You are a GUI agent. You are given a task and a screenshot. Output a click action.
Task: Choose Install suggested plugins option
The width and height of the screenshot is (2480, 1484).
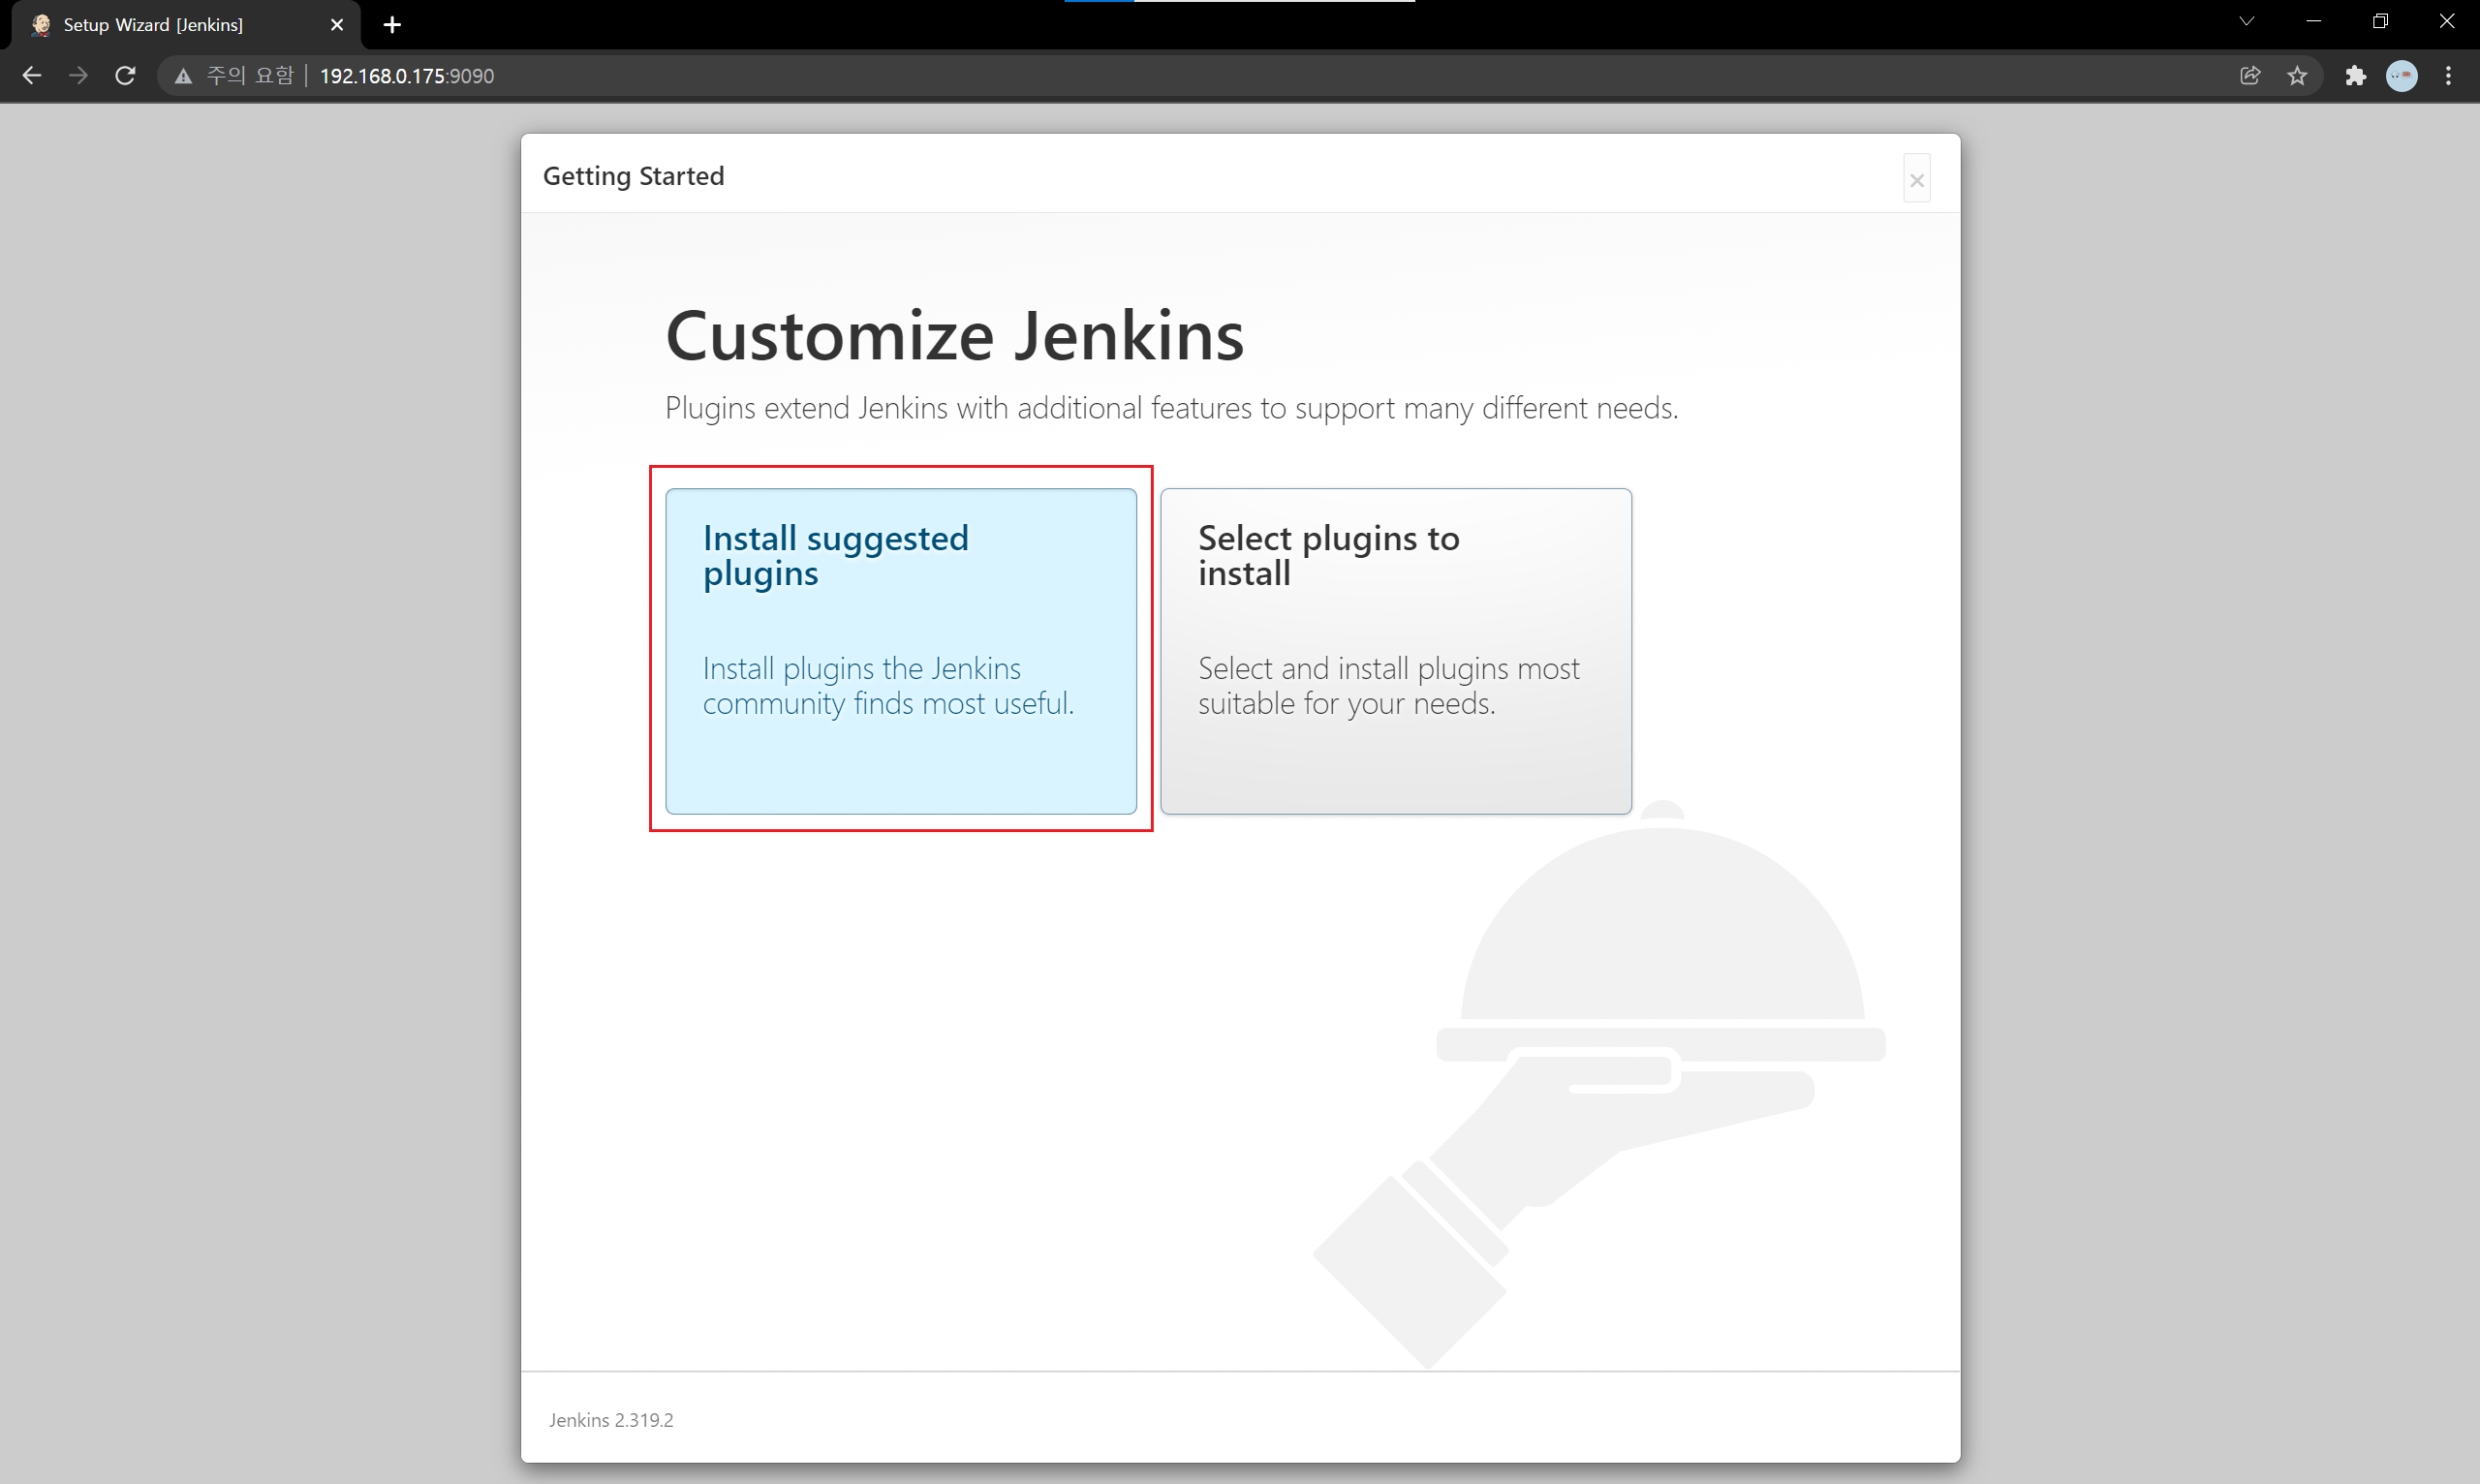click(x=900, y=651)
